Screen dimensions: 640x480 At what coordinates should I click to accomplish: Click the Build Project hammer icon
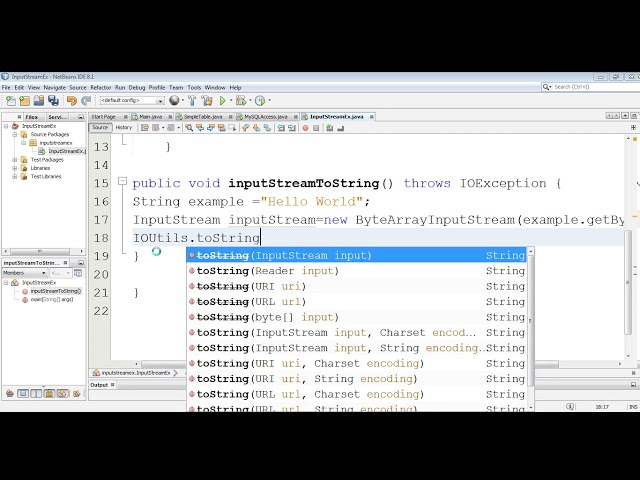pos(192,100)
